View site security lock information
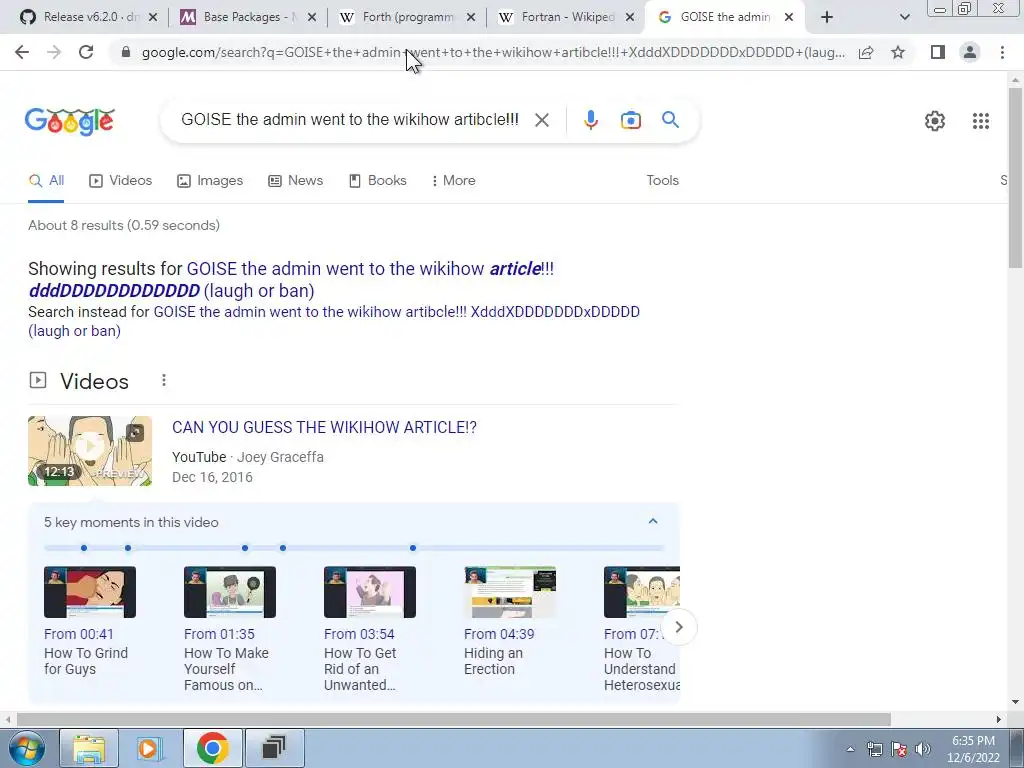 [126, 52]
